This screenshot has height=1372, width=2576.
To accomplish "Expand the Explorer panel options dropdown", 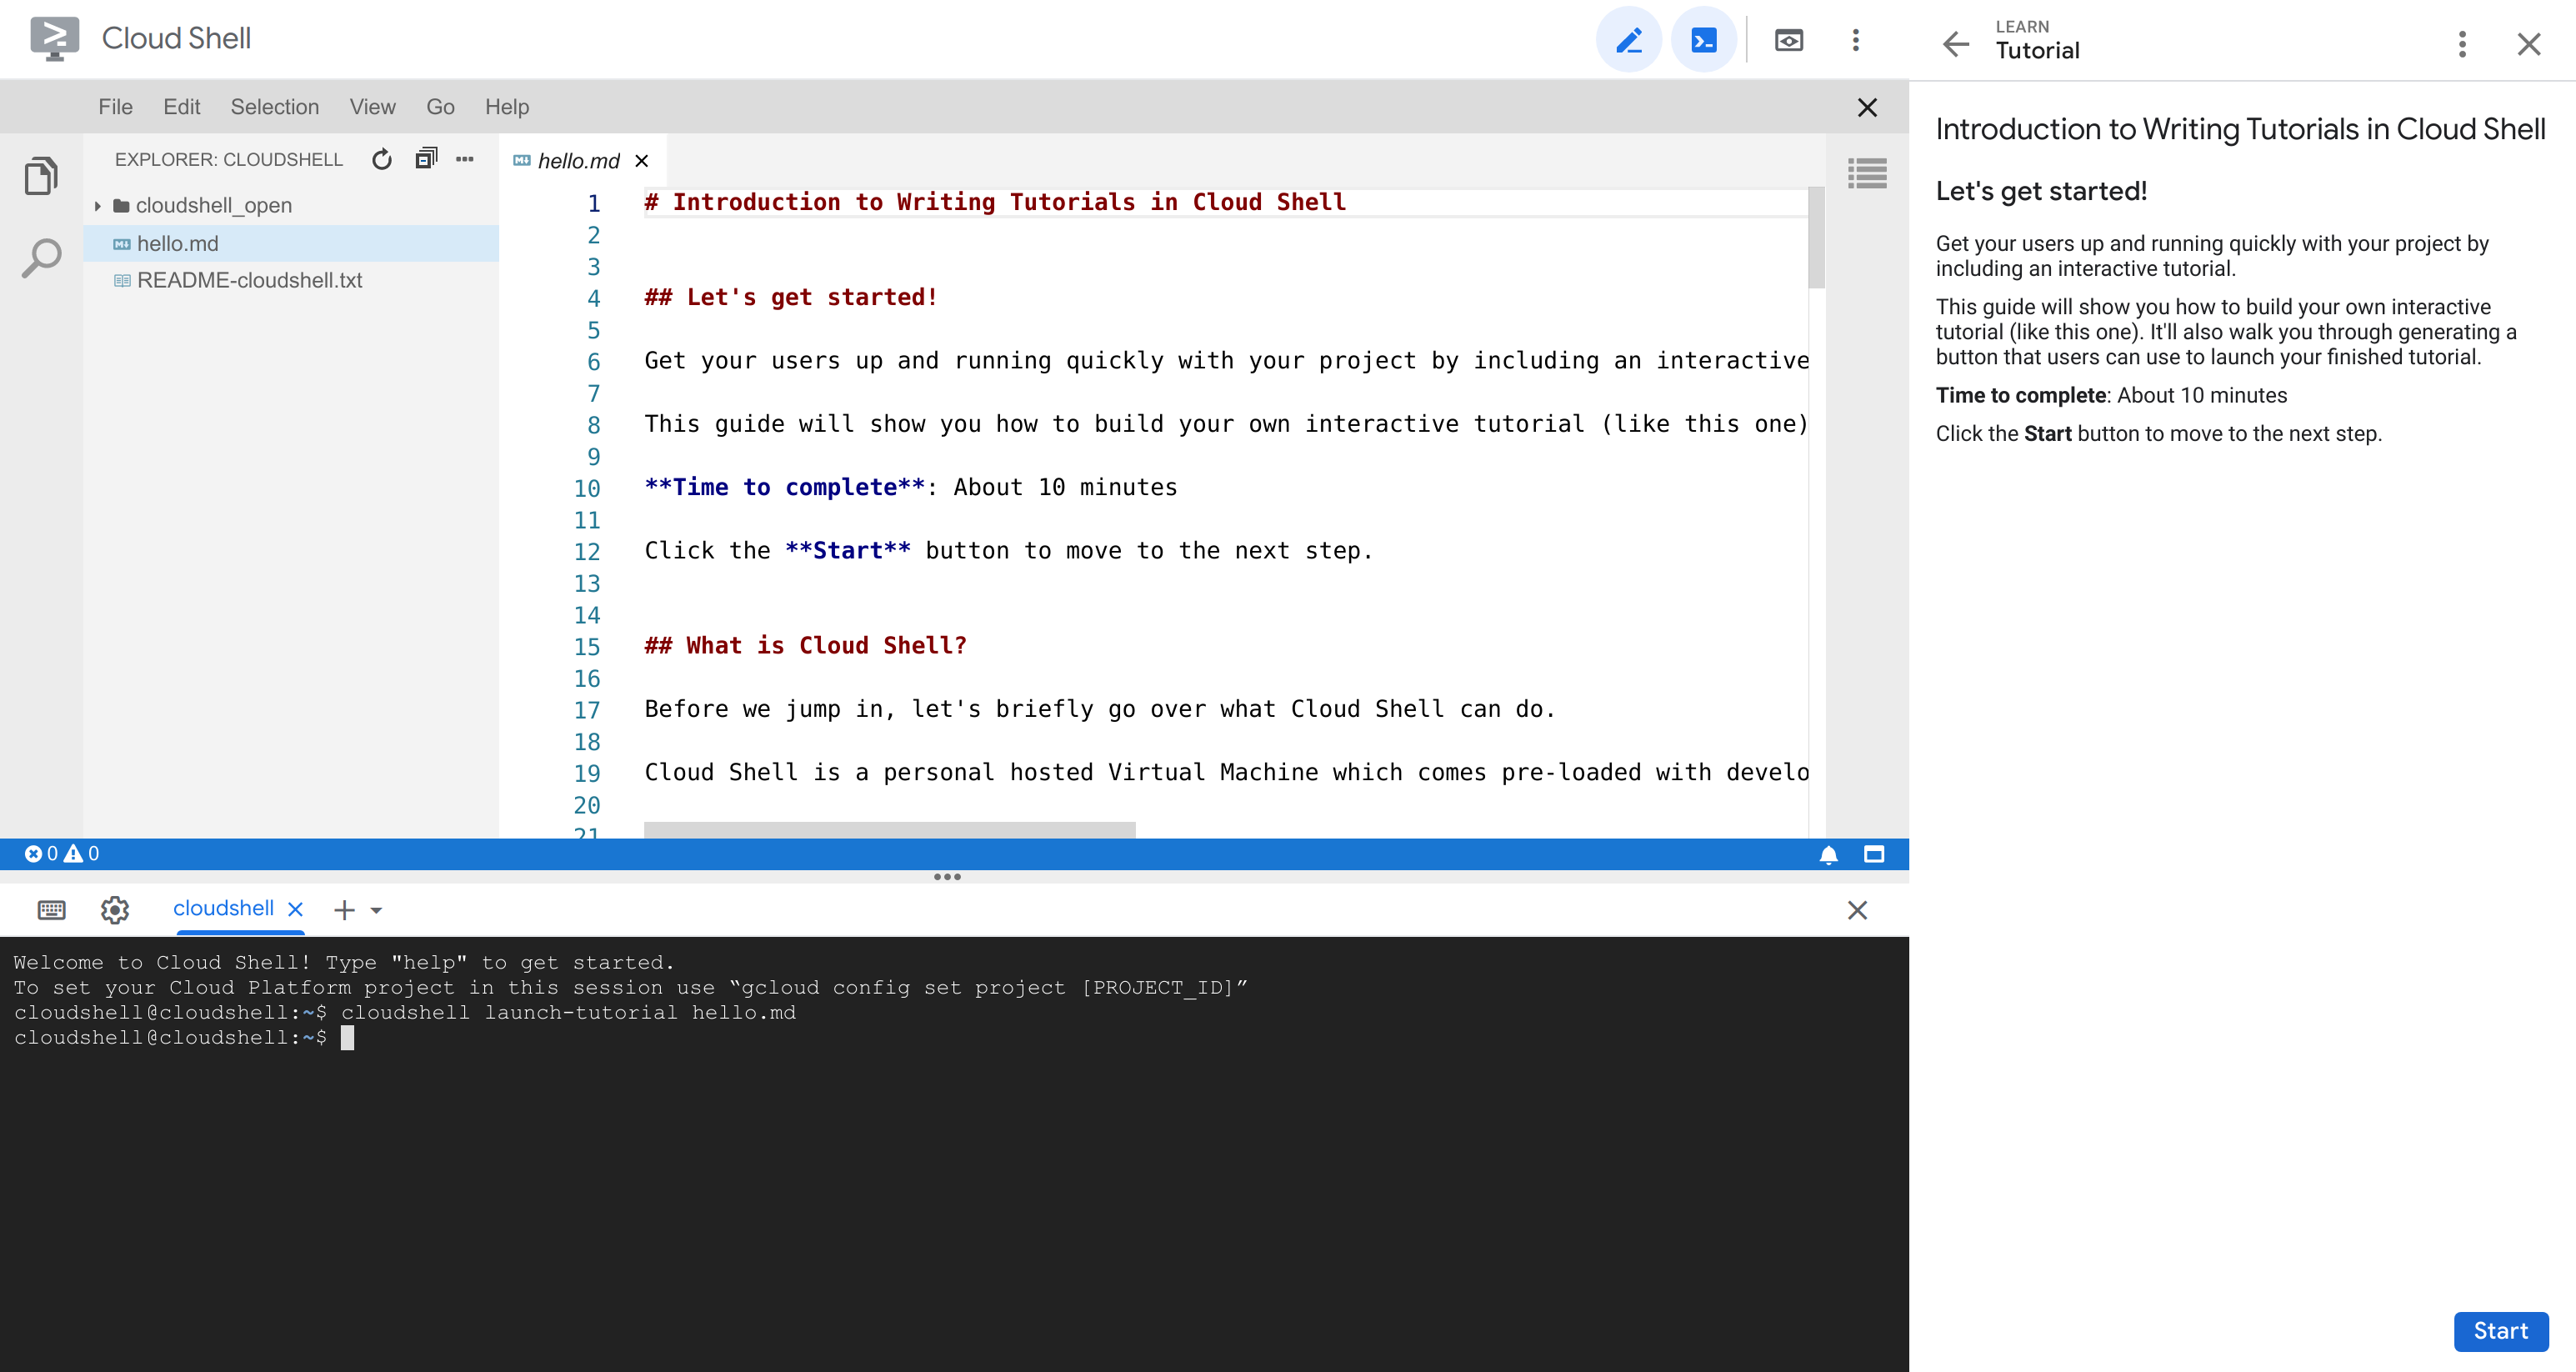I will [x=463, y=158].
